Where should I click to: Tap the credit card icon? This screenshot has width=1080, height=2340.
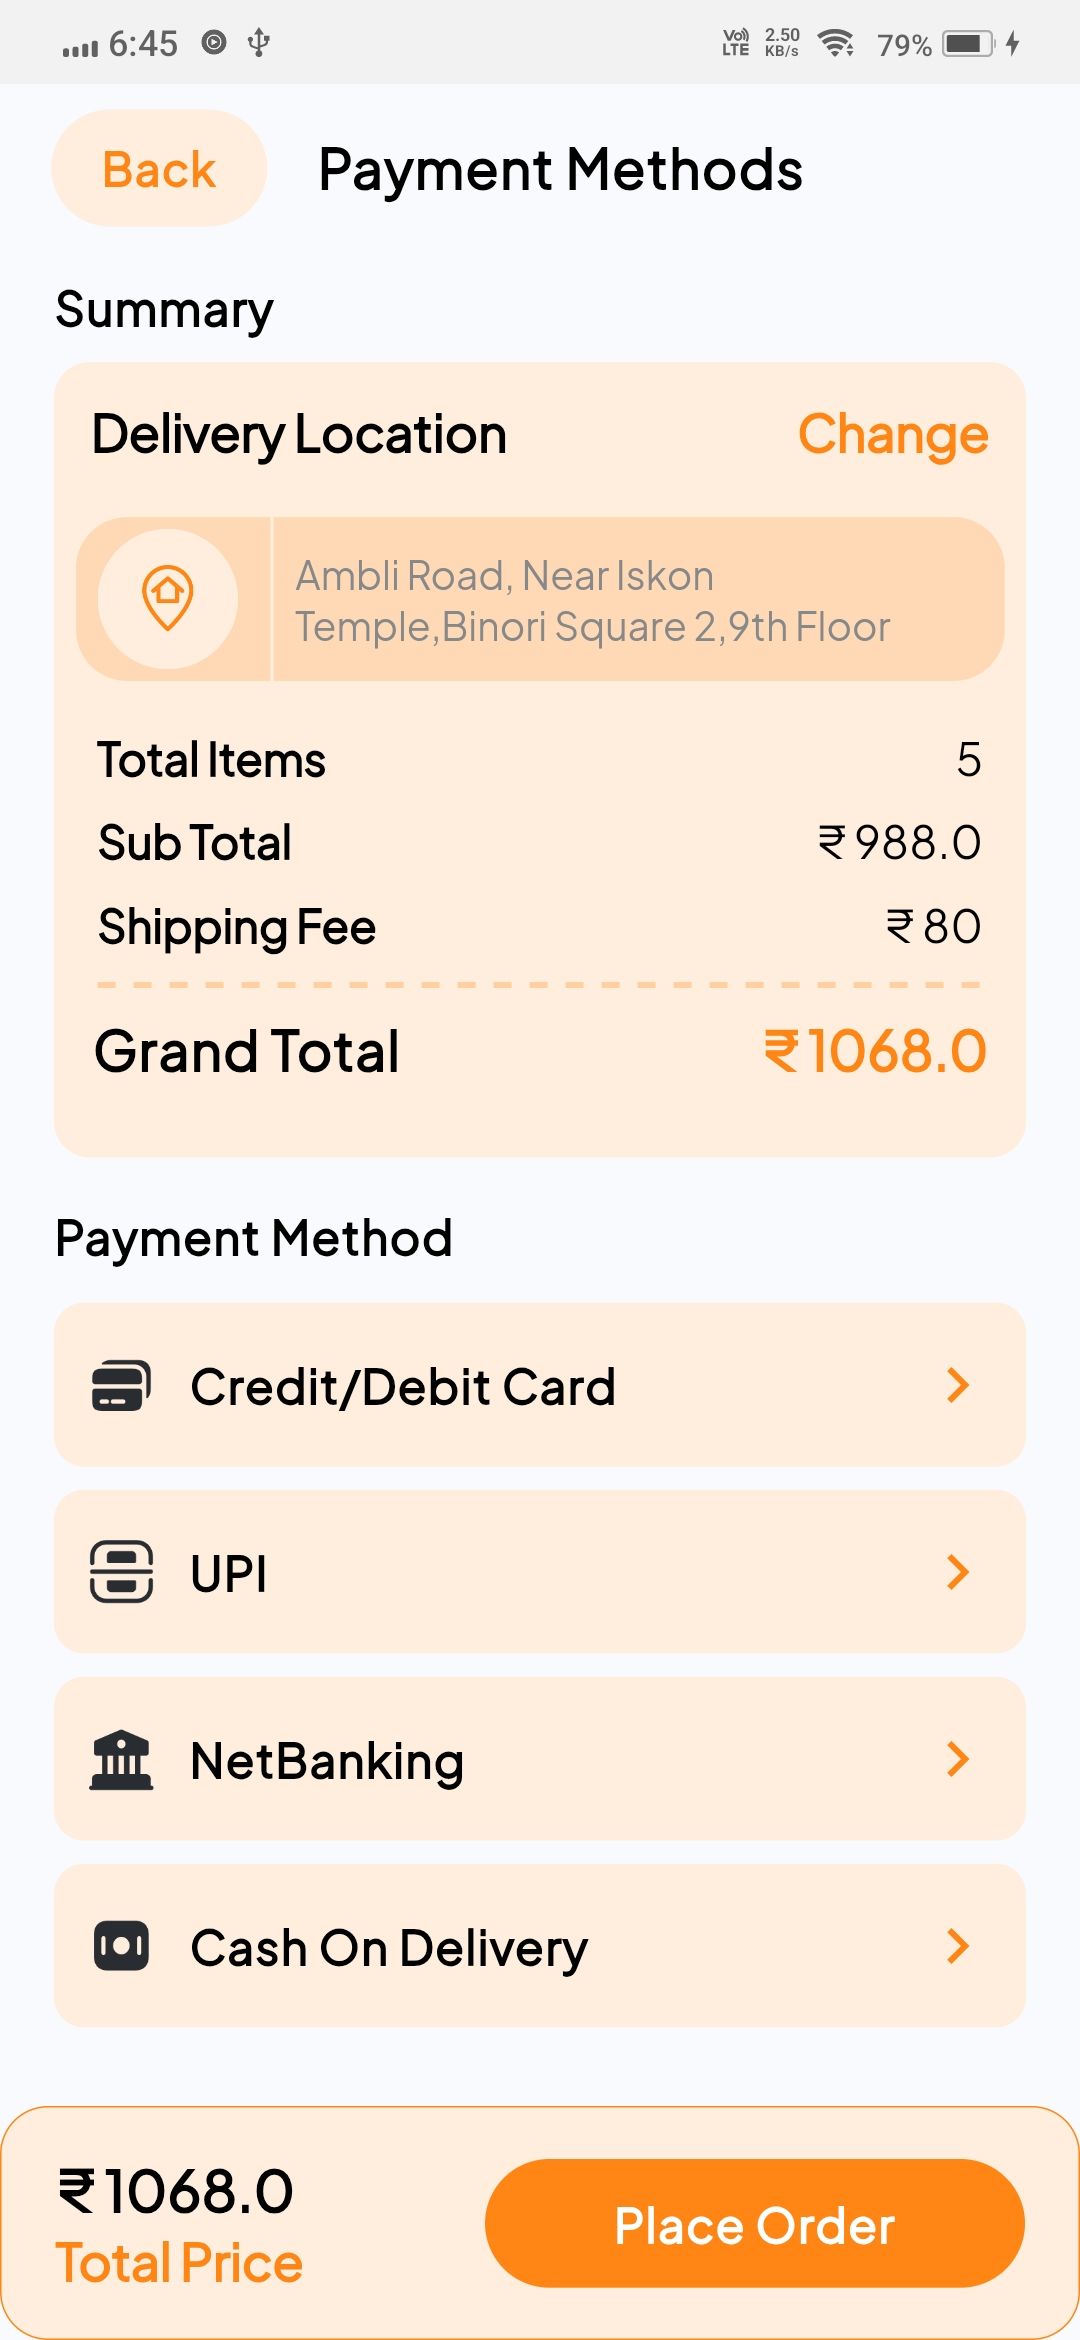pos(121,1386)
